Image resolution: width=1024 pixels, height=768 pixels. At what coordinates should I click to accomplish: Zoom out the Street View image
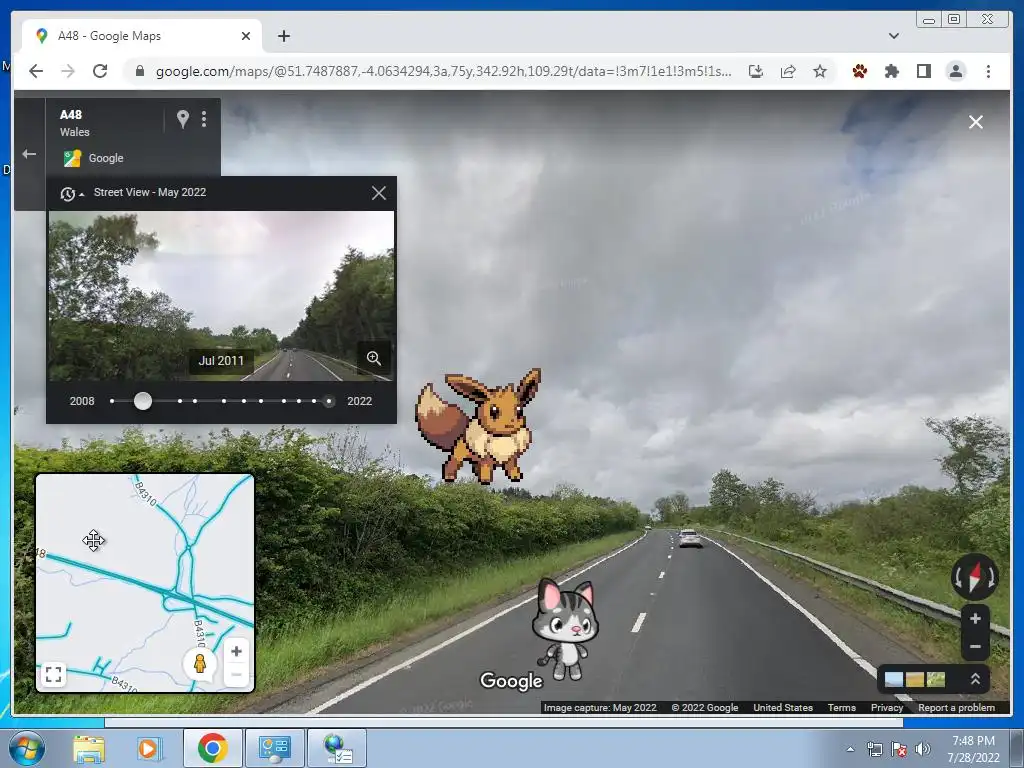975,647
